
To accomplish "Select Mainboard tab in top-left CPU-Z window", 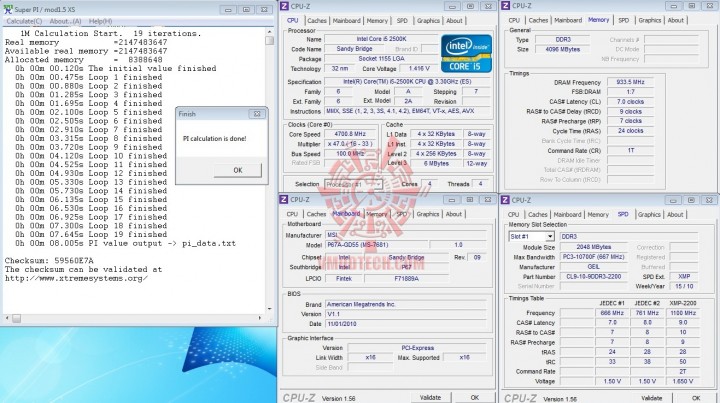I will (x=347, y=21).
